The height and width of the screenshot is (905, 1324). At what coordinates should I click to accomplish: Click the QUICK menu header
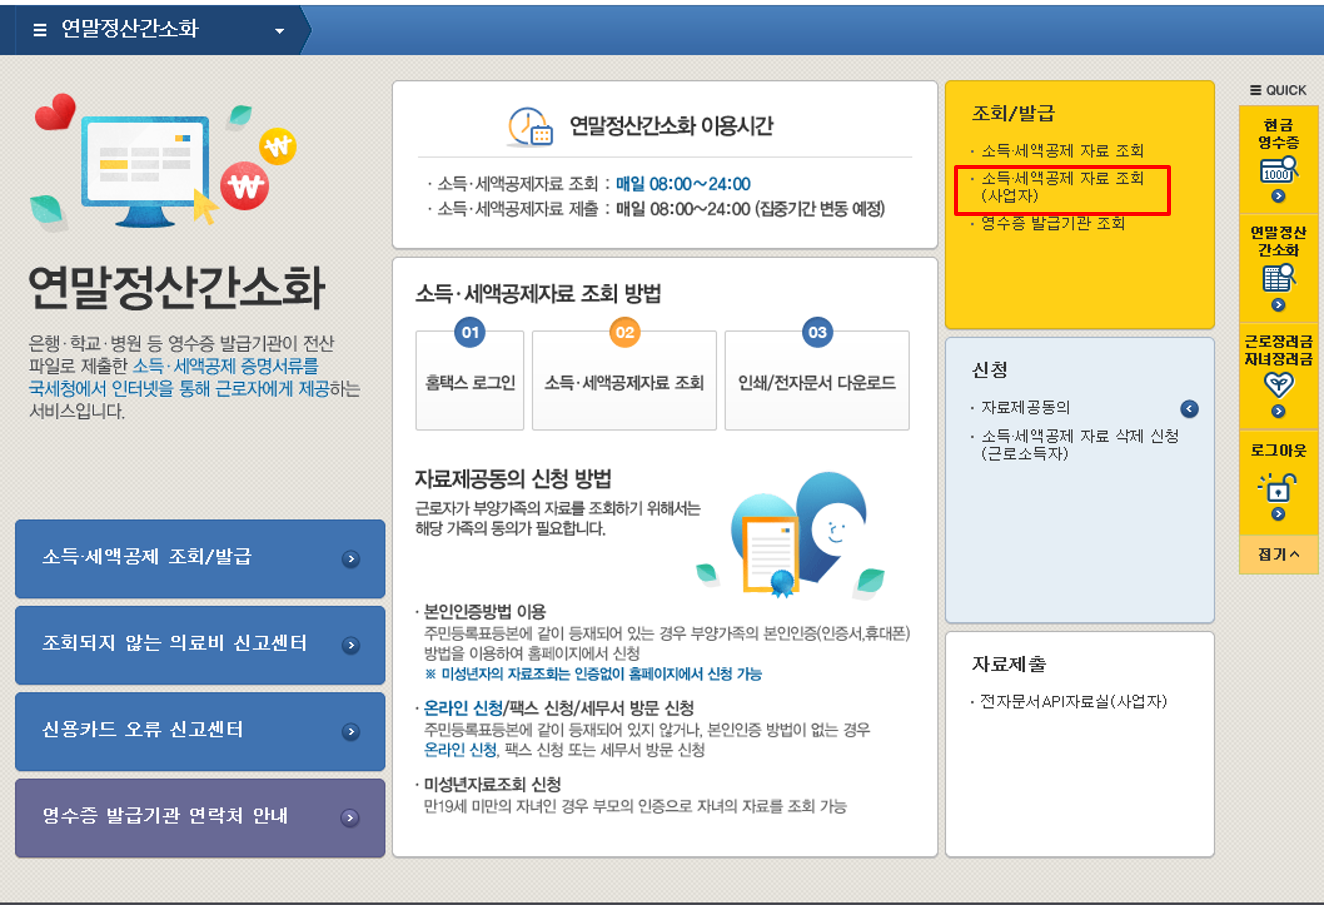tap(1278, 90)
